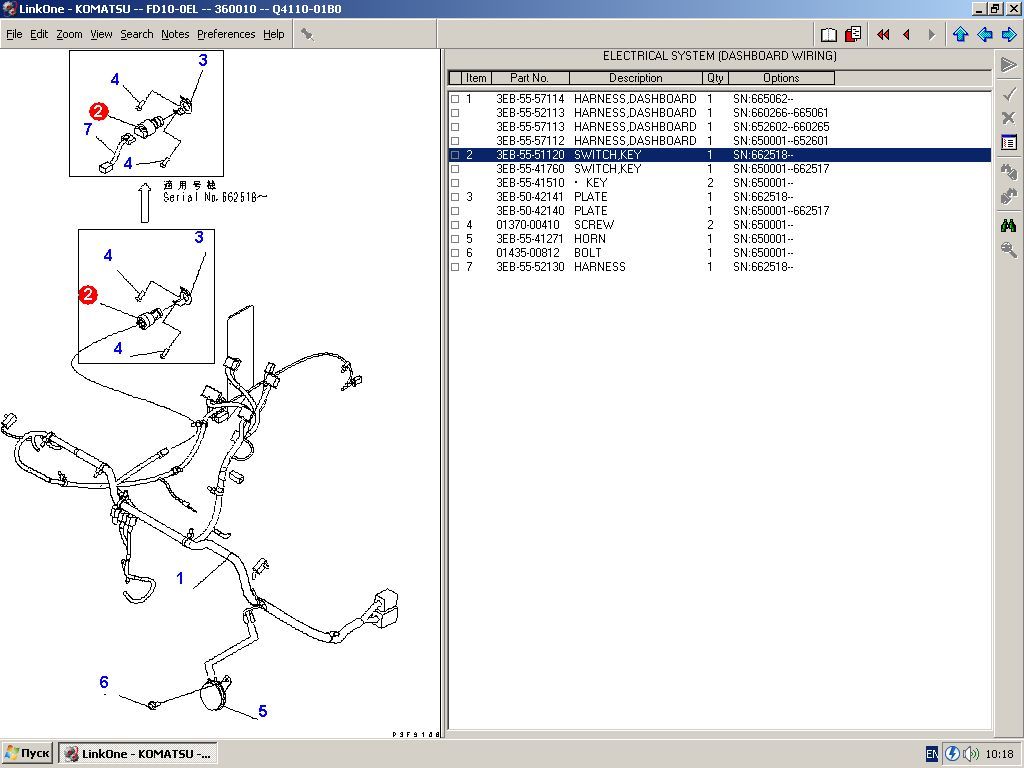This screenshot has height=768, width=1024.
Task: Click the empty checkbox column header
Action: [x=455, y=78]
